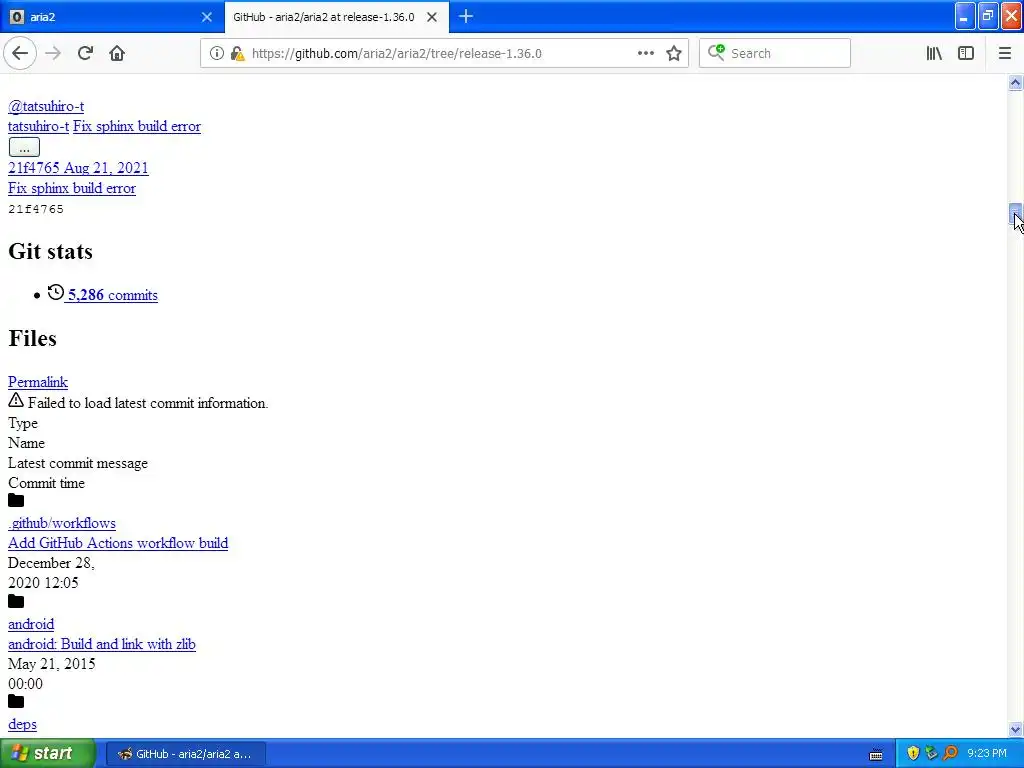Close the GitHub aria2 release tab
The height and width of the screenshot is (768, 1024).
432,17
